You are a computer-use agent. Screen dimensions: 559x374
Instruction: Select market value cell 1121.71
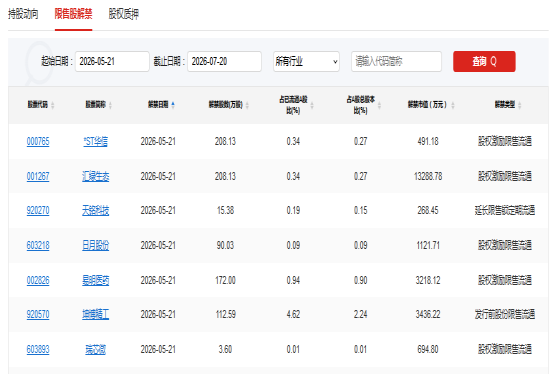coord(428,245)
